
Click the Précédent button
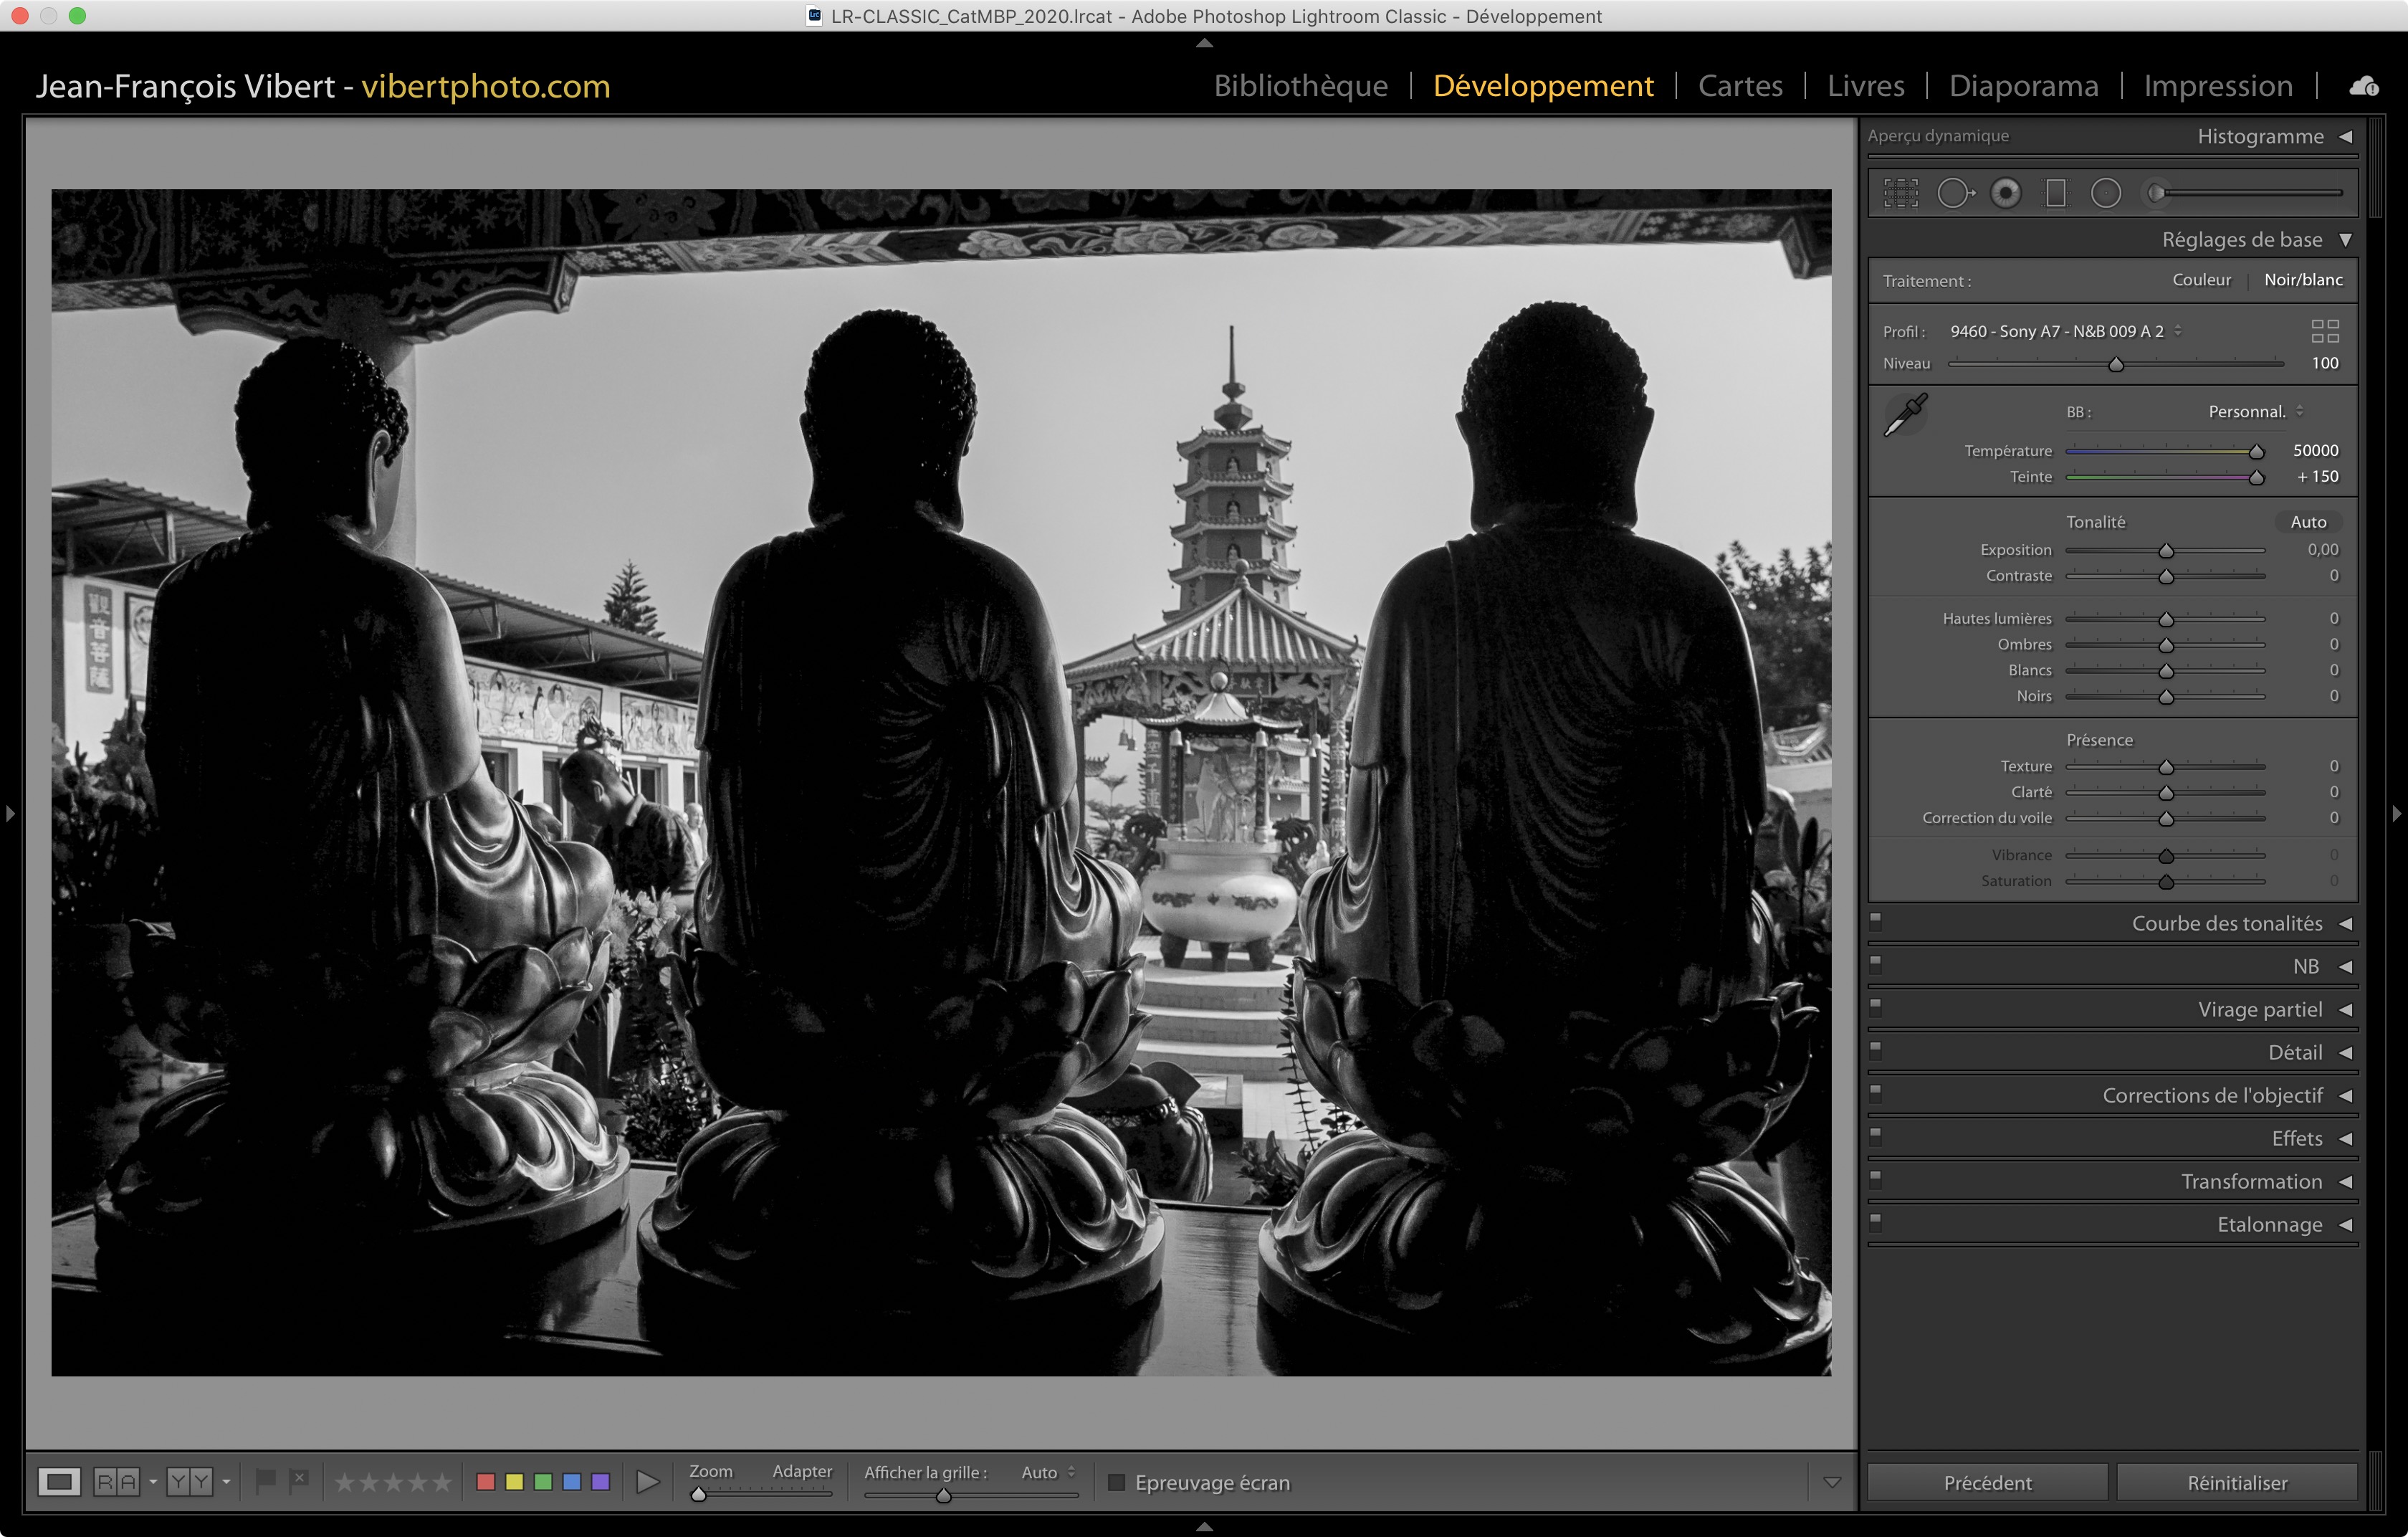1986,1482
